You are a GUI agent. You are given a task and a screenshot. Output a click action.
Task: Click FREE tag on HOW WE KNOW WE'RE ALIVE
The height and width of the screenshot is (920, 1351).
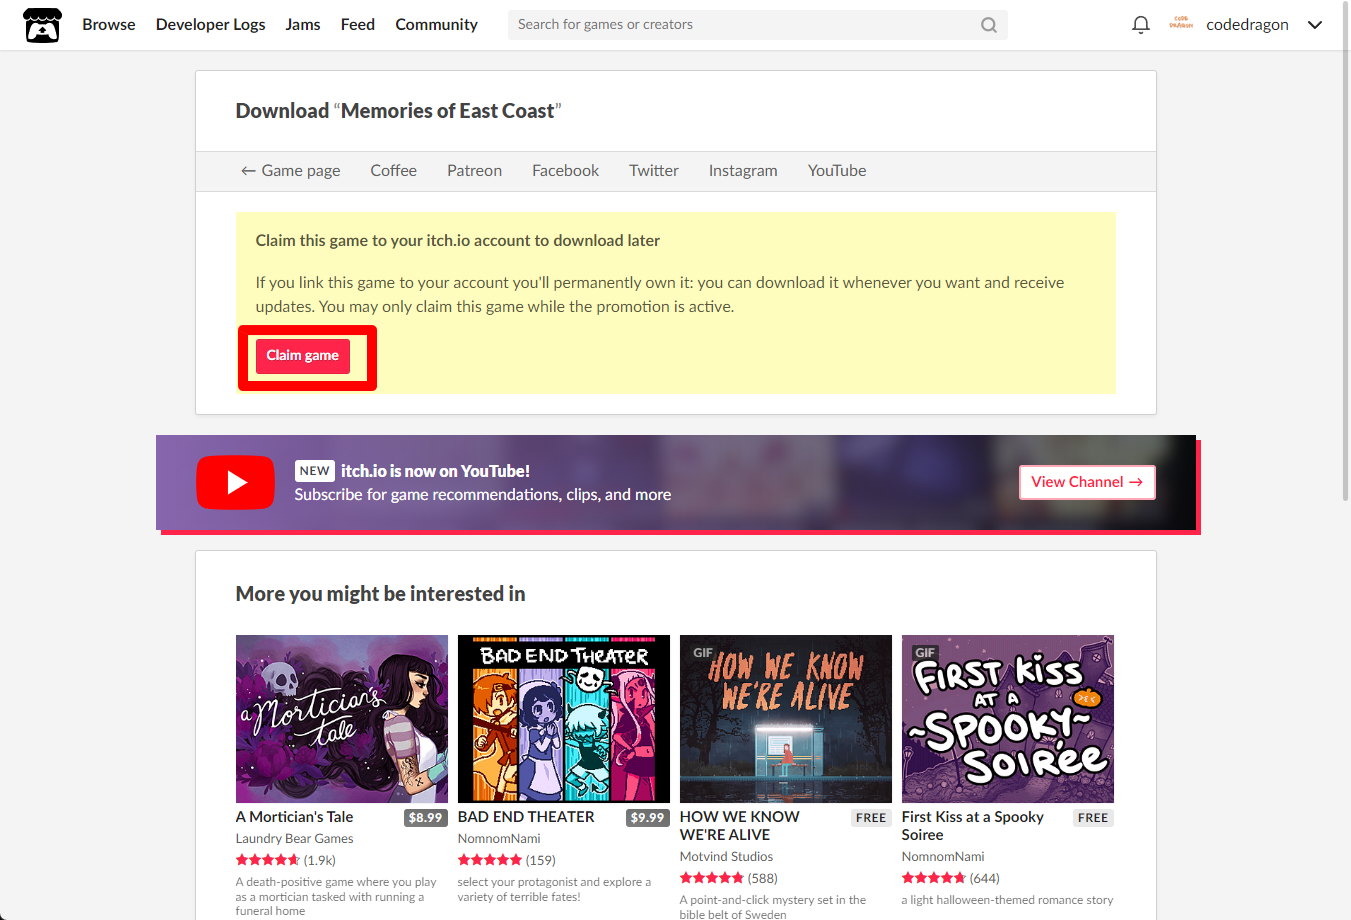click(x=871, y=818)
